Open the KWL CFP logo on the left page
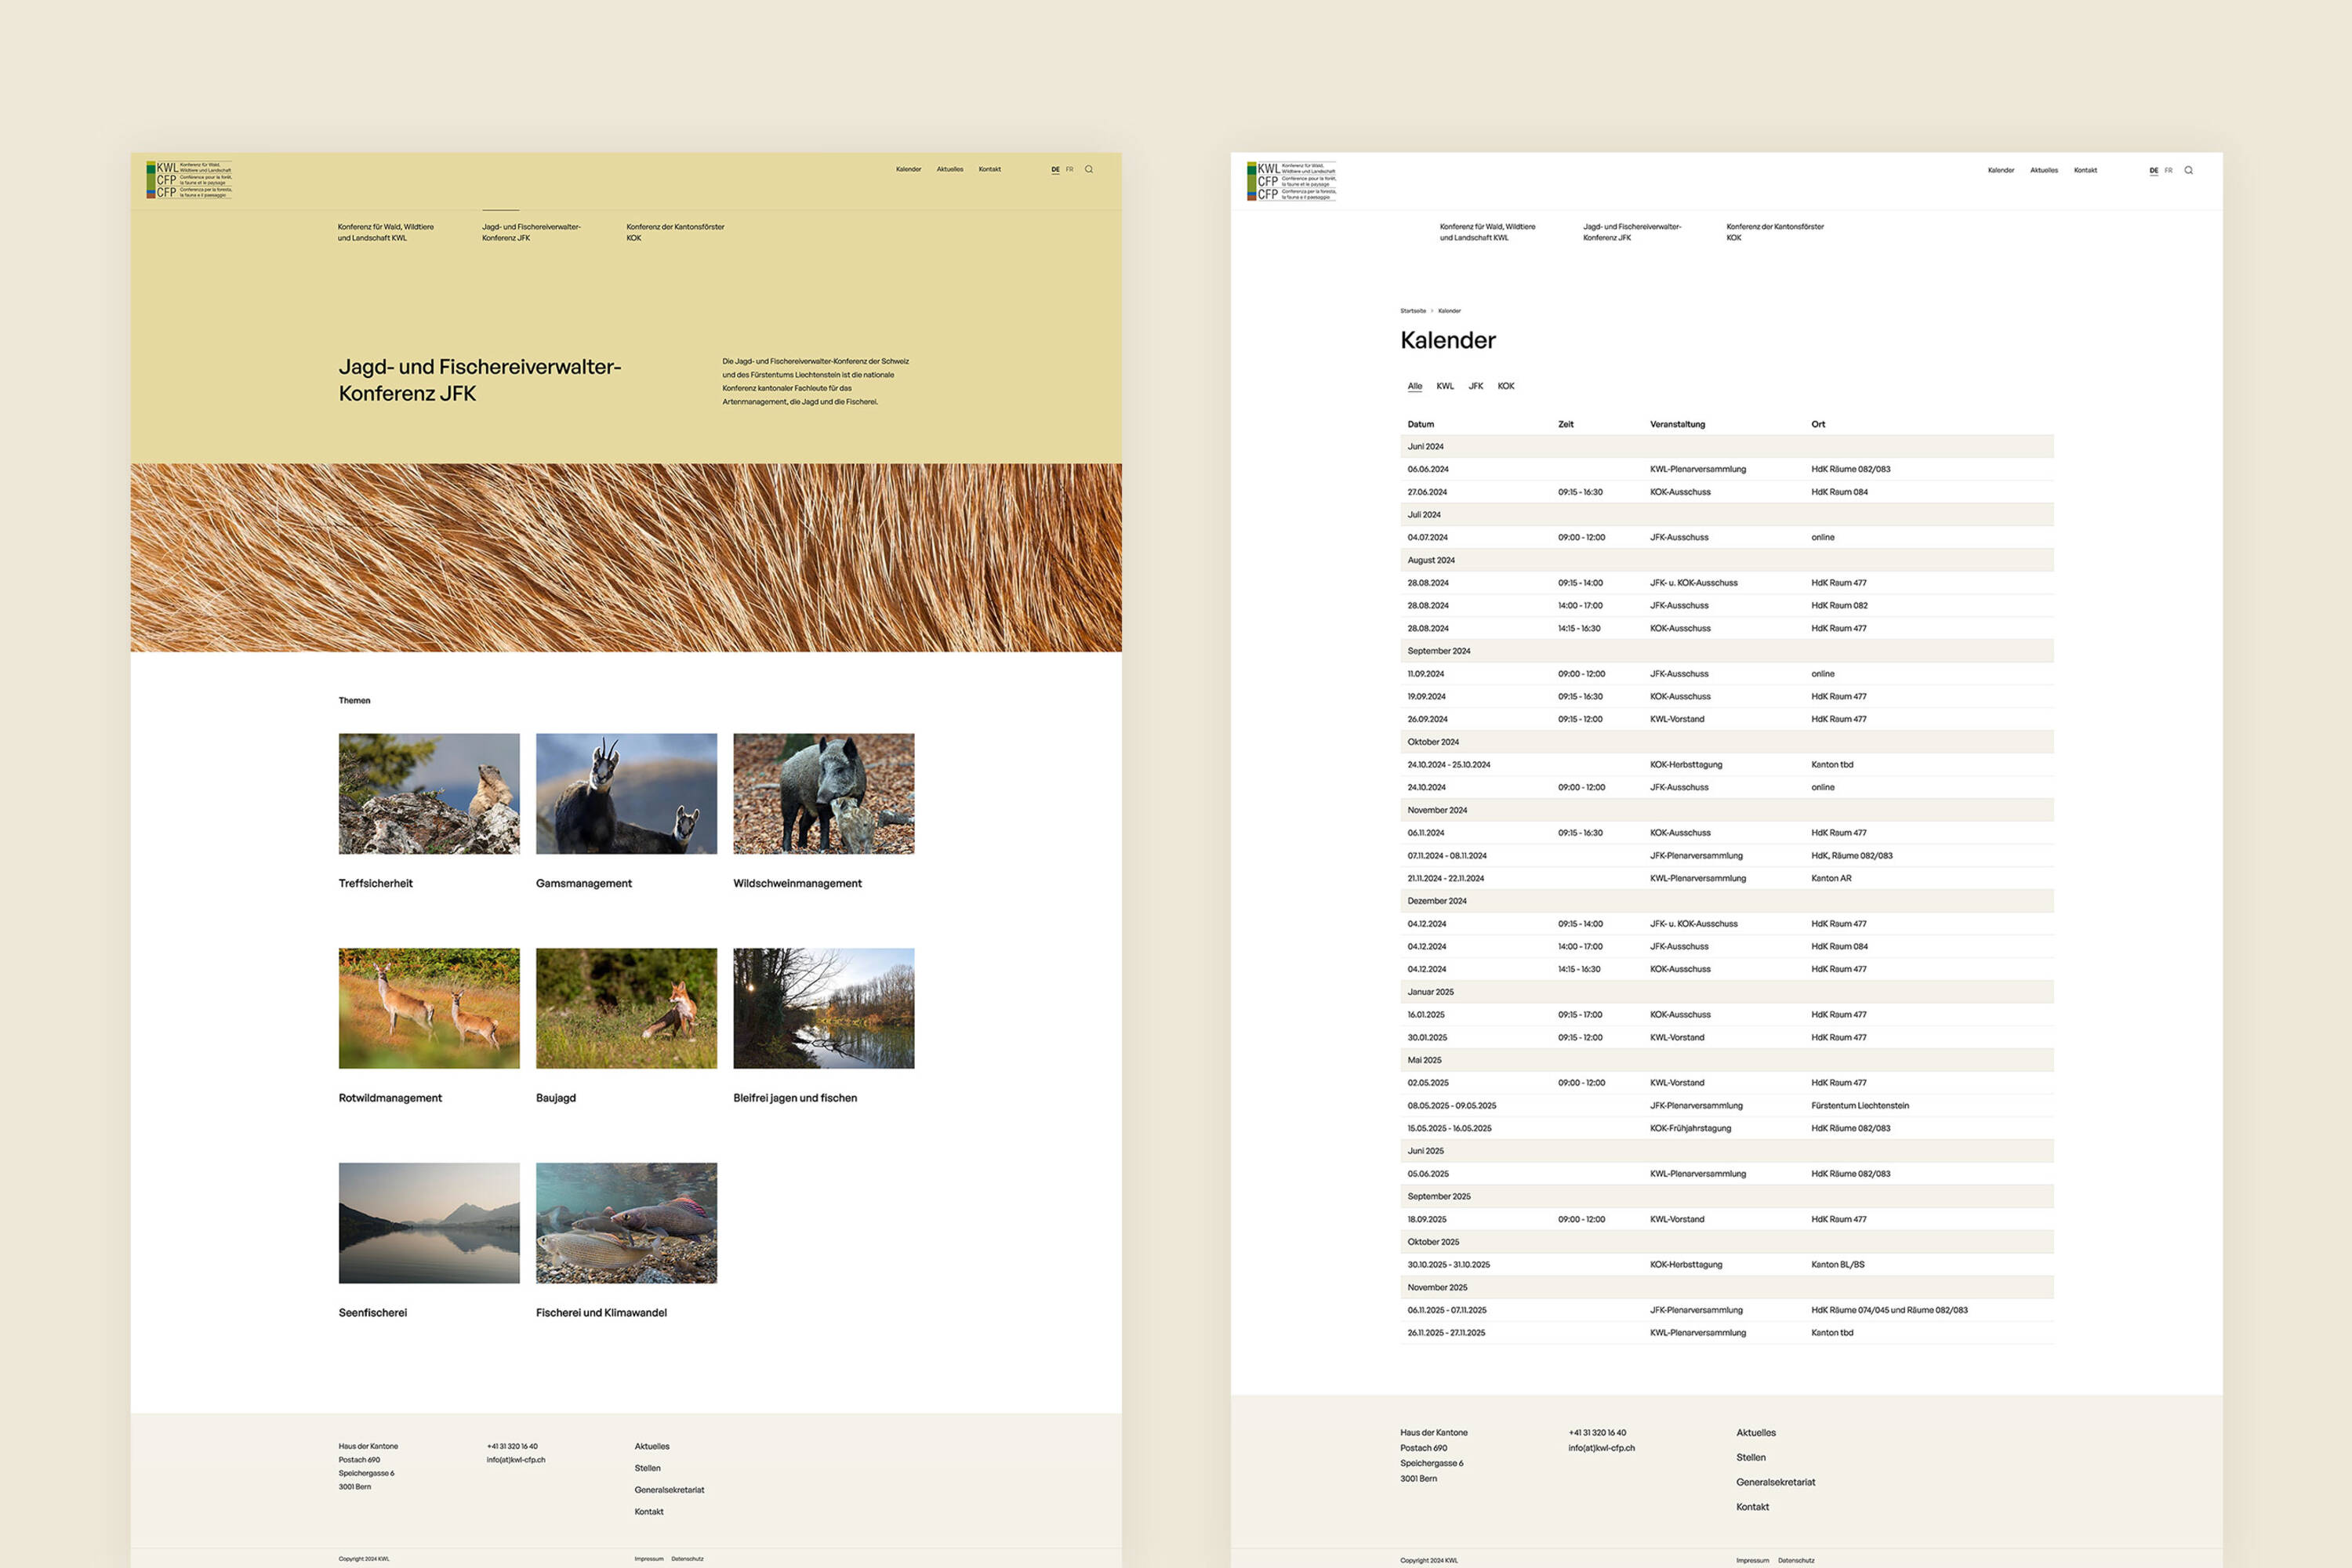This screenshot has width=2352, height=1568. (x=189, y=180)
